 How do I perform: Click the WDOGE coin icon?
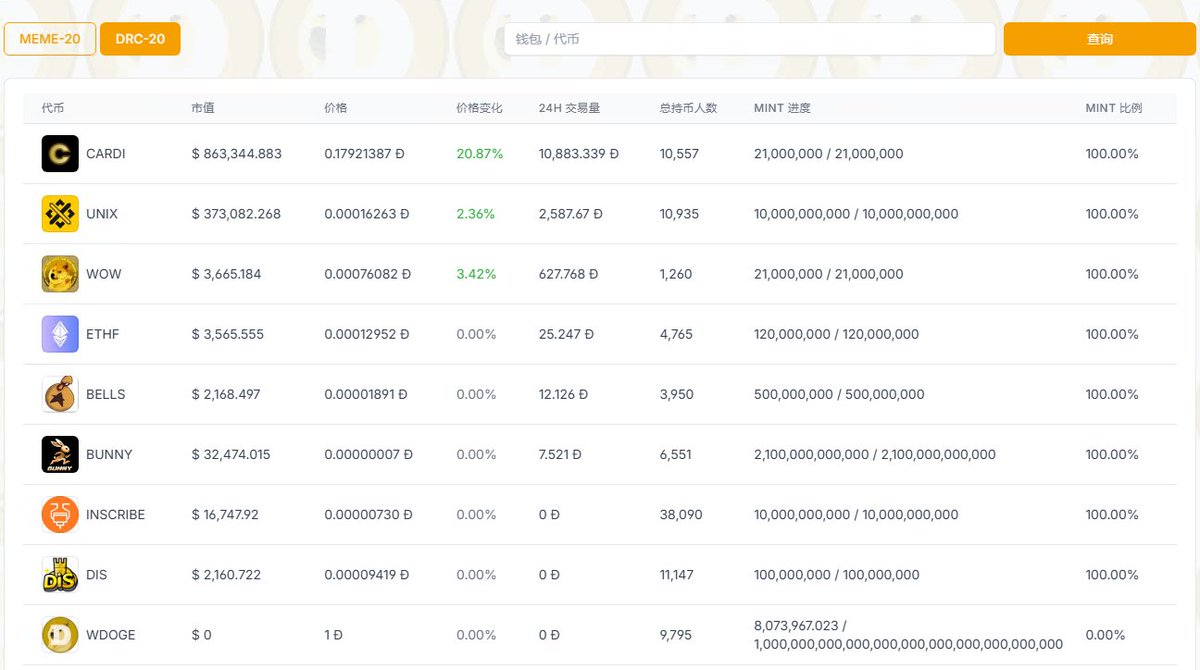[x=59, y=633]
